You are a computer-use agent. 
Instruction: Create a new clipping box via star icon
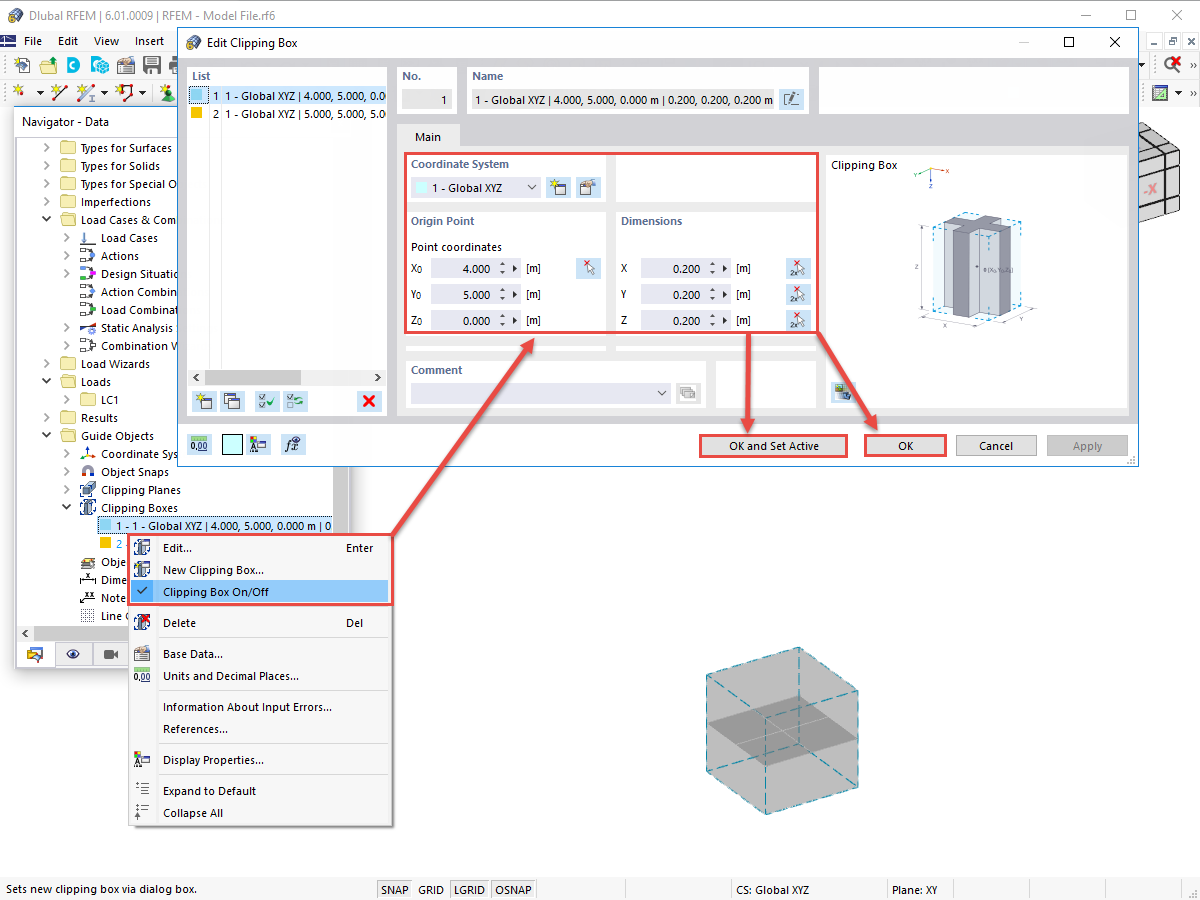(204, 401)
